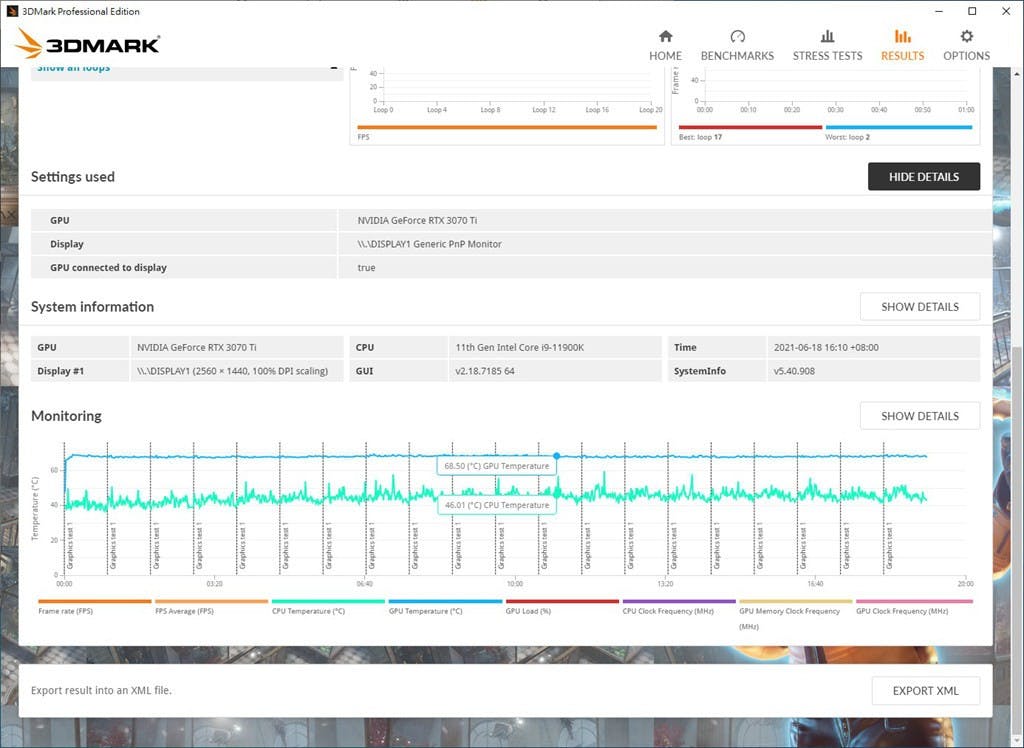Click the DISPLAY1 Generic PnP Monitor value
The image size is (1024, 748).
click(x=430, y=244)
